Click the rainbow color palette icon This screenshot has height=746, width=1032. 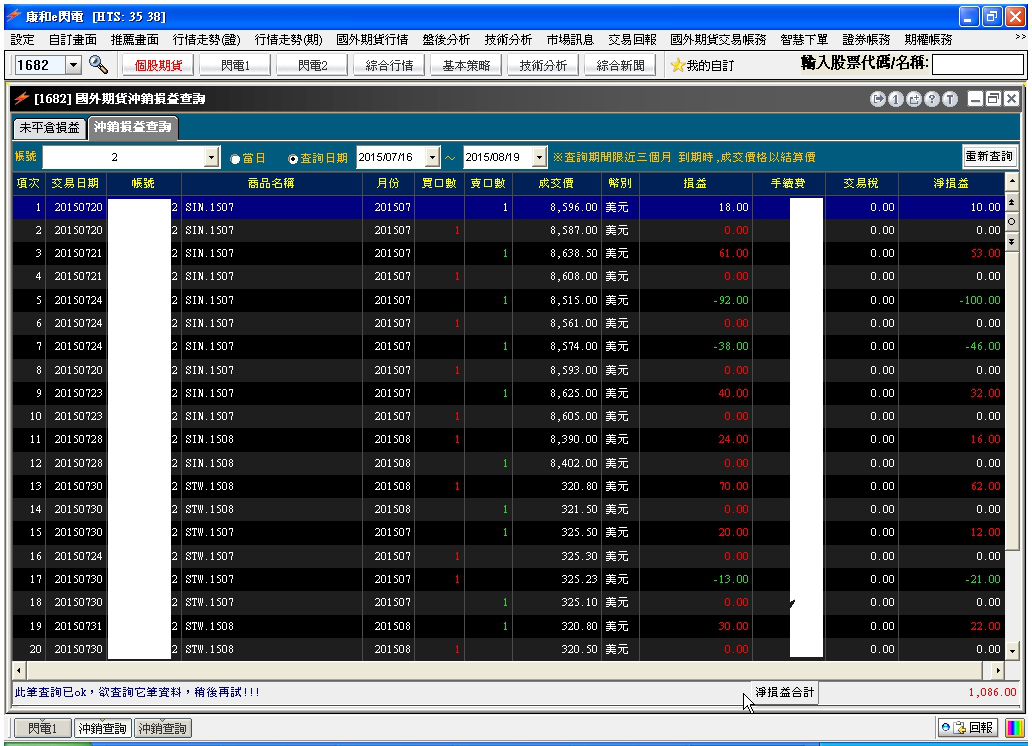[x=1015, y=728]
